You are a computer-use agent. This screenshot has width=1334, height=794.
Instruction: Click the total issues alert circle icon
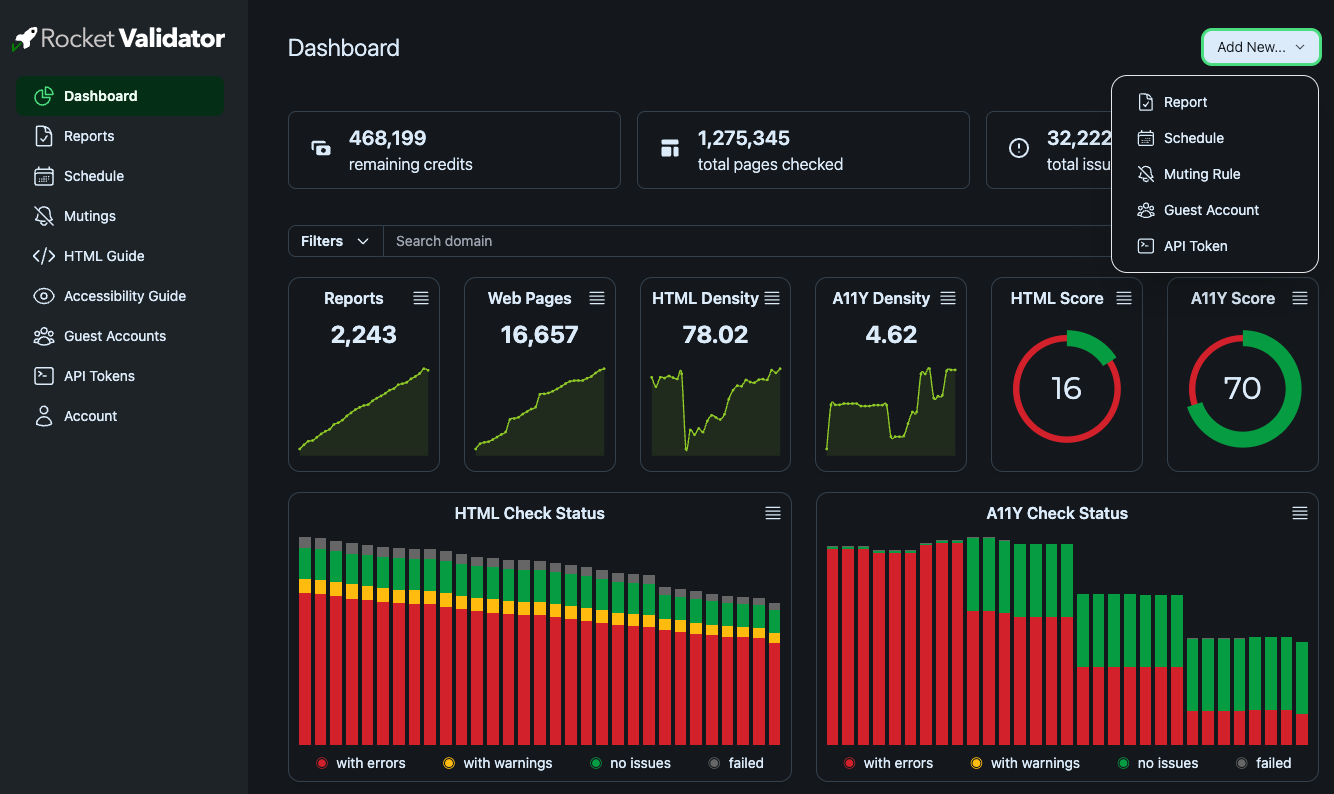click(x=1019, y=149)
